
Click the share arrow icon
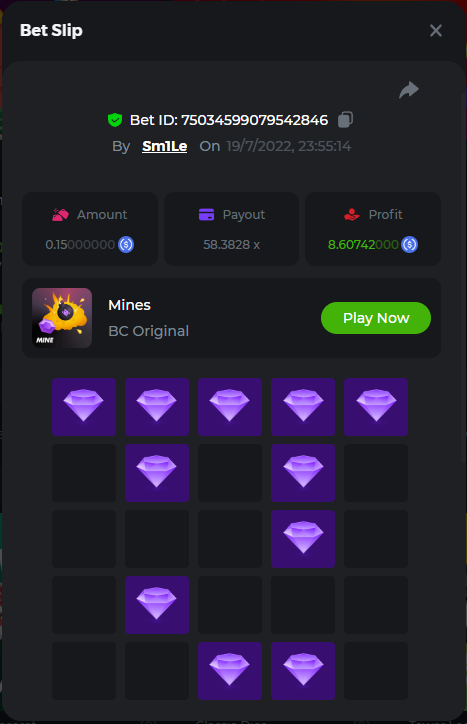(x=409, y=90)
